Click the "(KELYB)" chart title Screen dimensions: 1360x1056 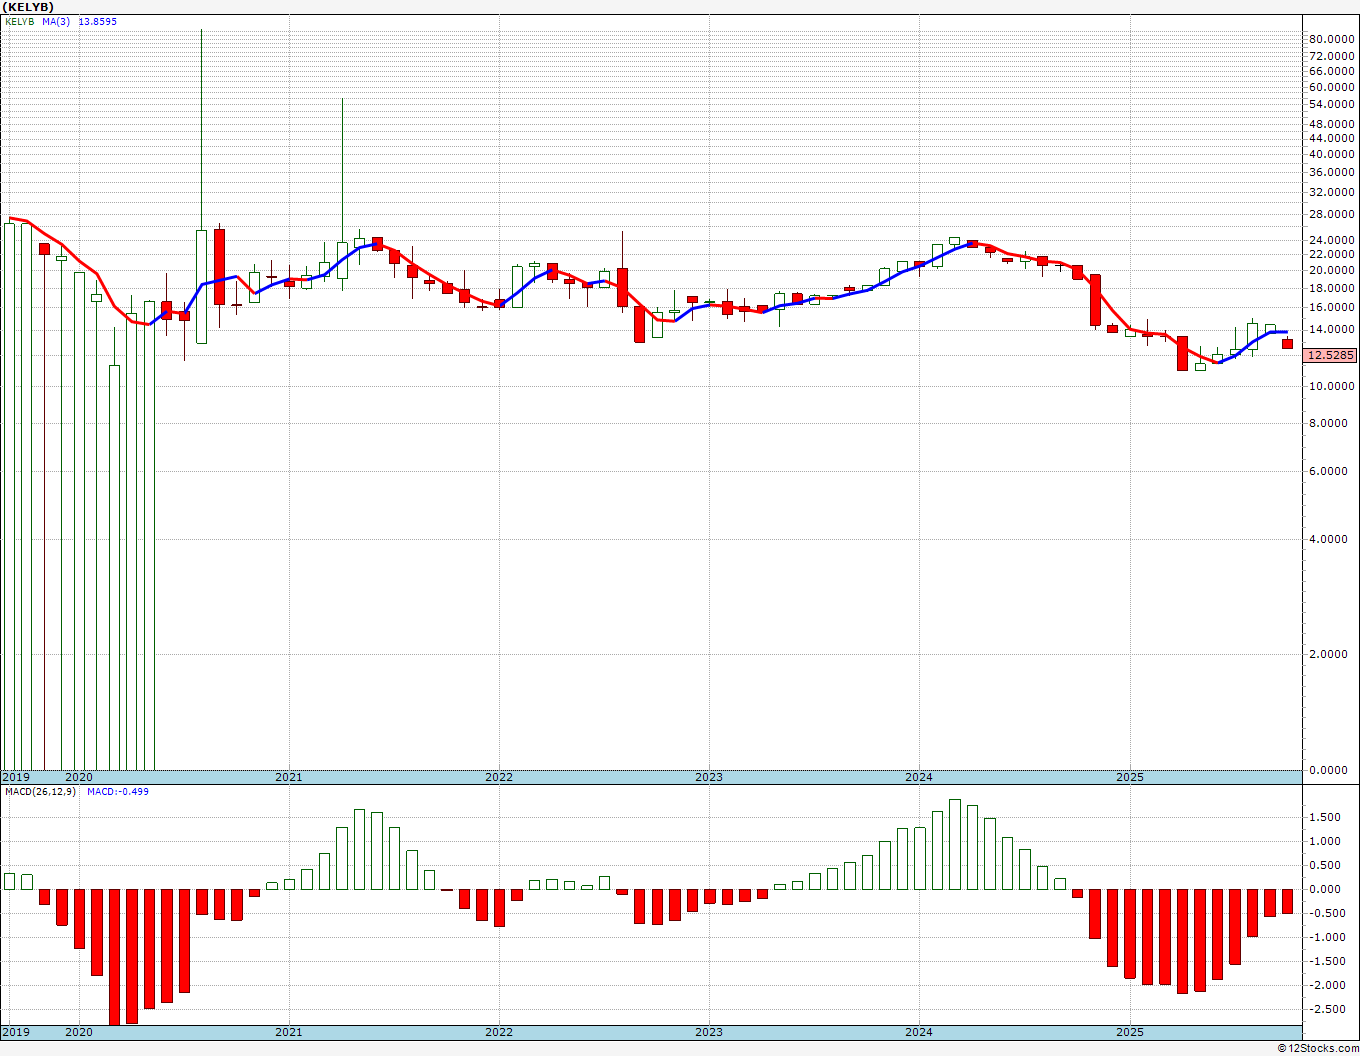(x=27, y=7)
